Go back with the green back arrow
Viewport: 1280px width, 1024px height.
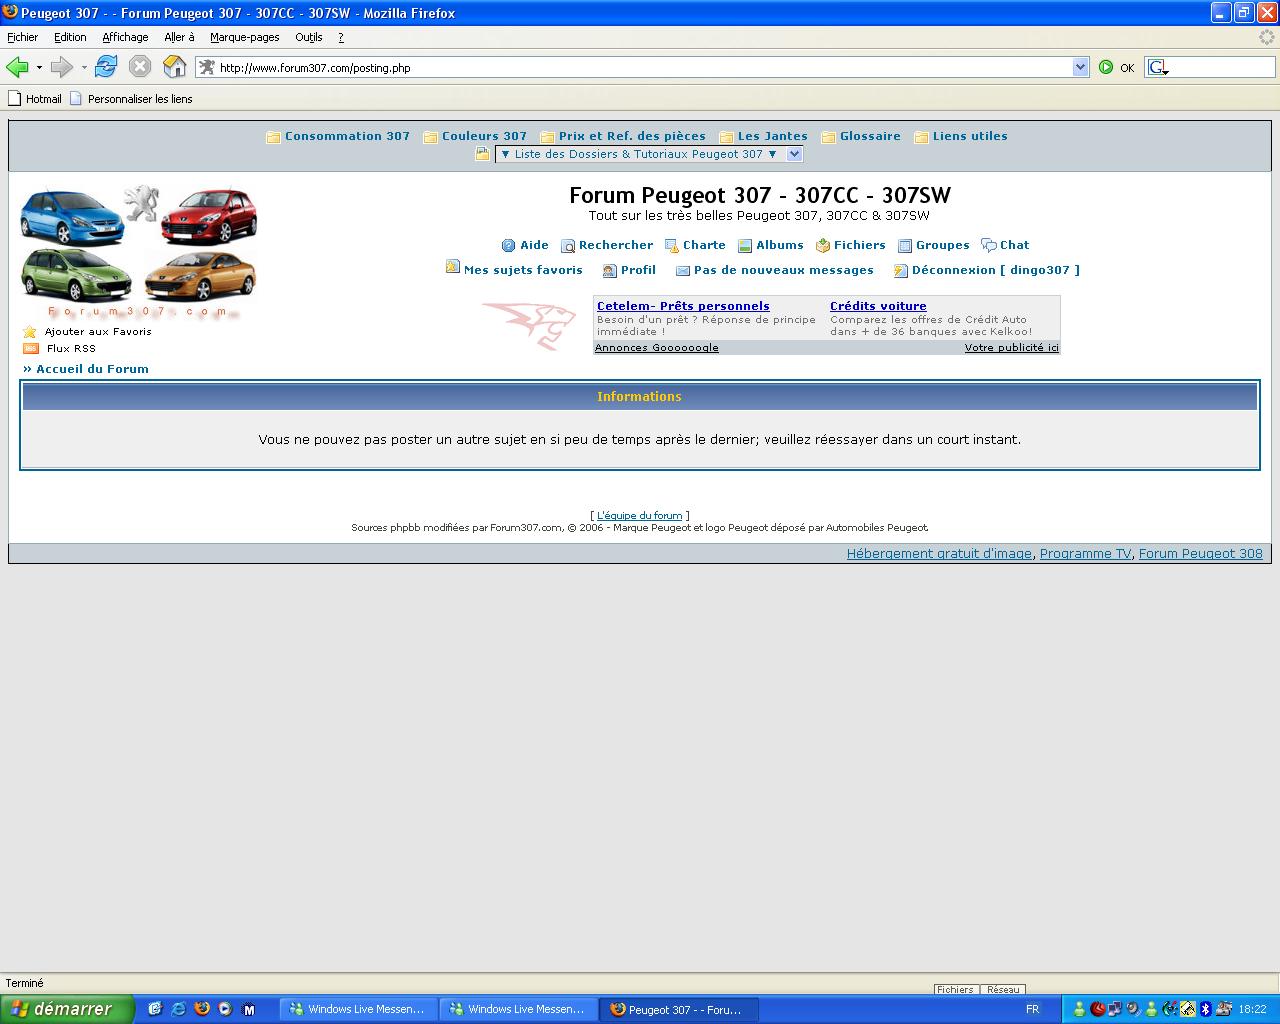(17, 67)
